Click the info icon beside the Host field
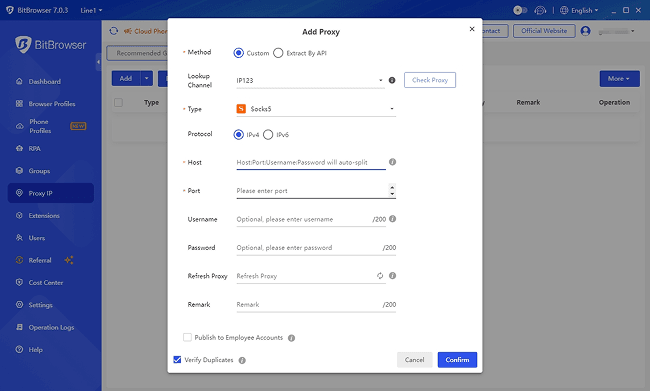The height and width of the screenshot is (391, 650). (x=392, y=162)
